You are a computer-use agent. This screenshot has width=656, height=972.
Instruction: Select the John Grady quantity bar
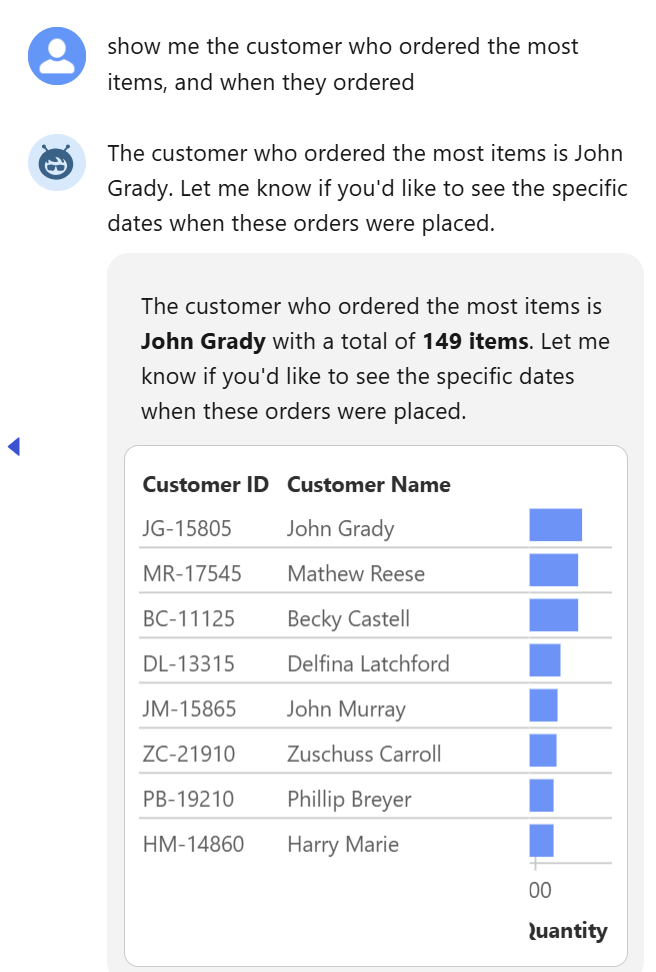click(556, 525)
